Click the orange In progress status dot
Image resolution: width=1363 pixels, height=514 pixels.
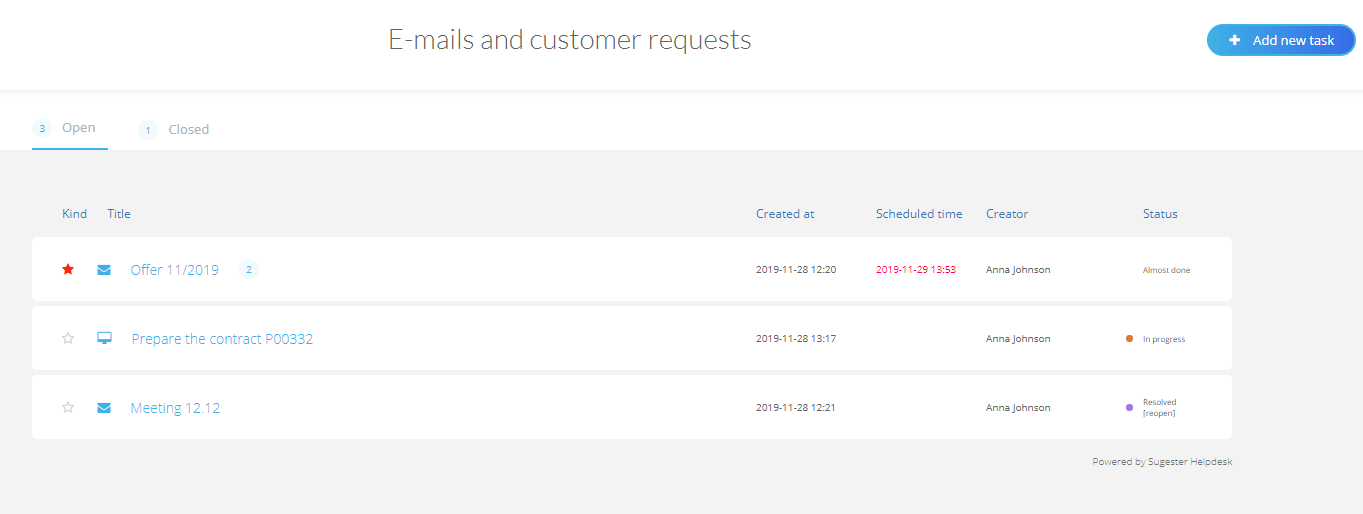click(1129, 339)
